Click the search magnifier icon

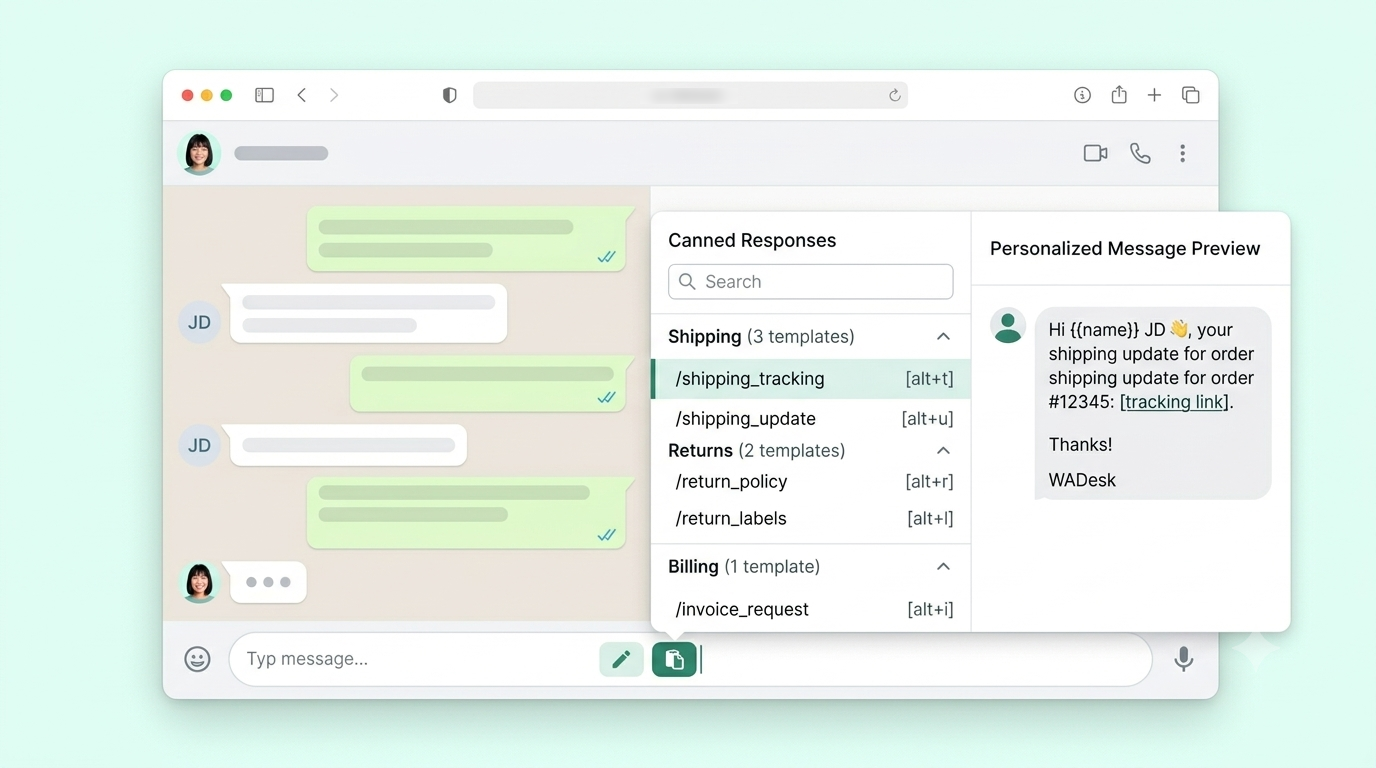coord(687,282)
